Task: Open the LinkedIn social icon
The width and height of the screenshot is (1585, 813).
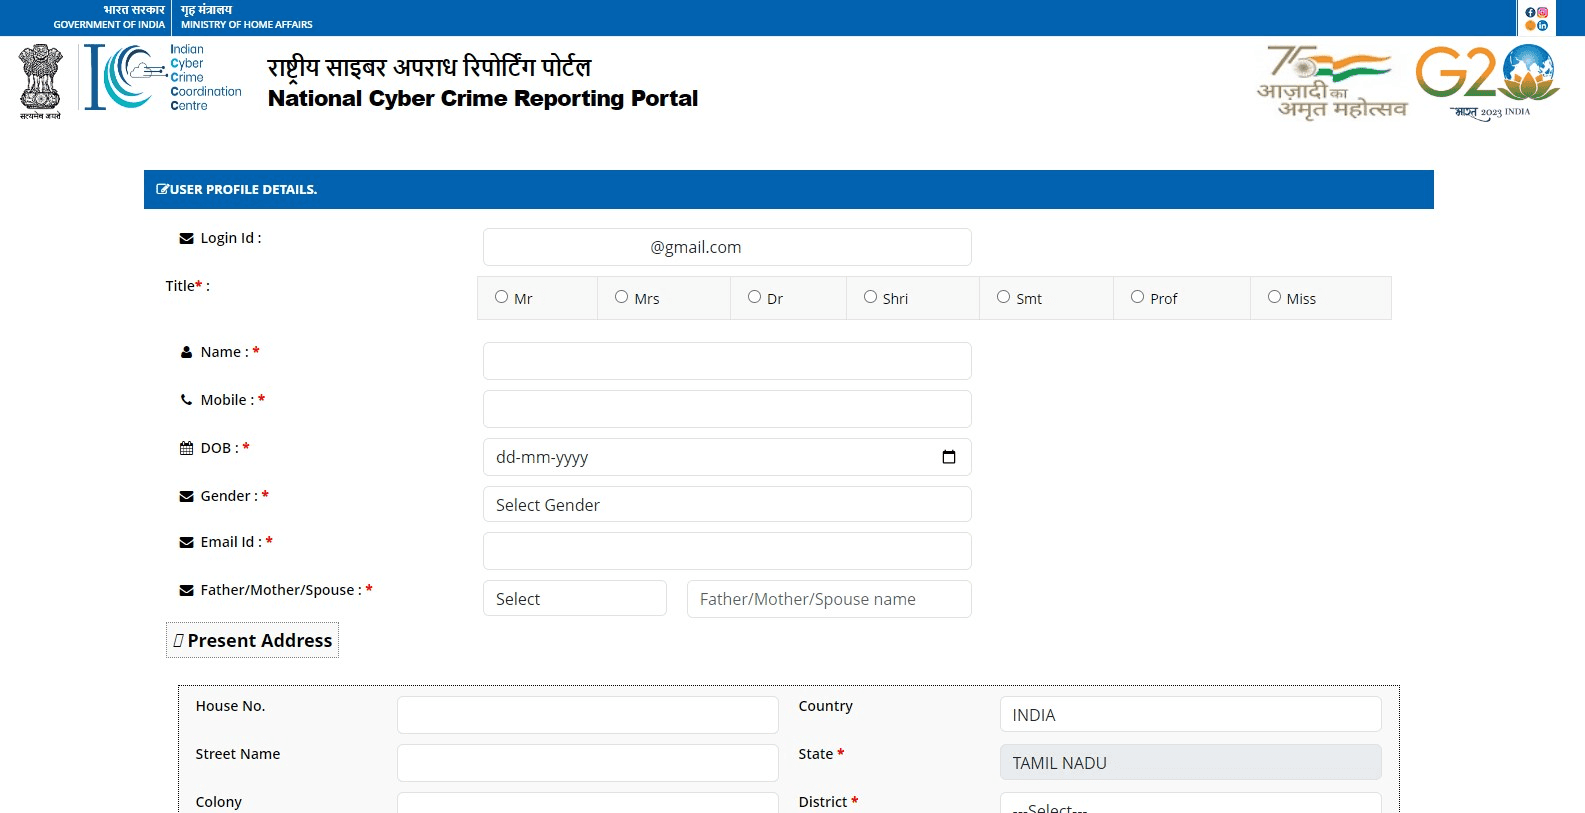Action: click(x=1543, y=25)
